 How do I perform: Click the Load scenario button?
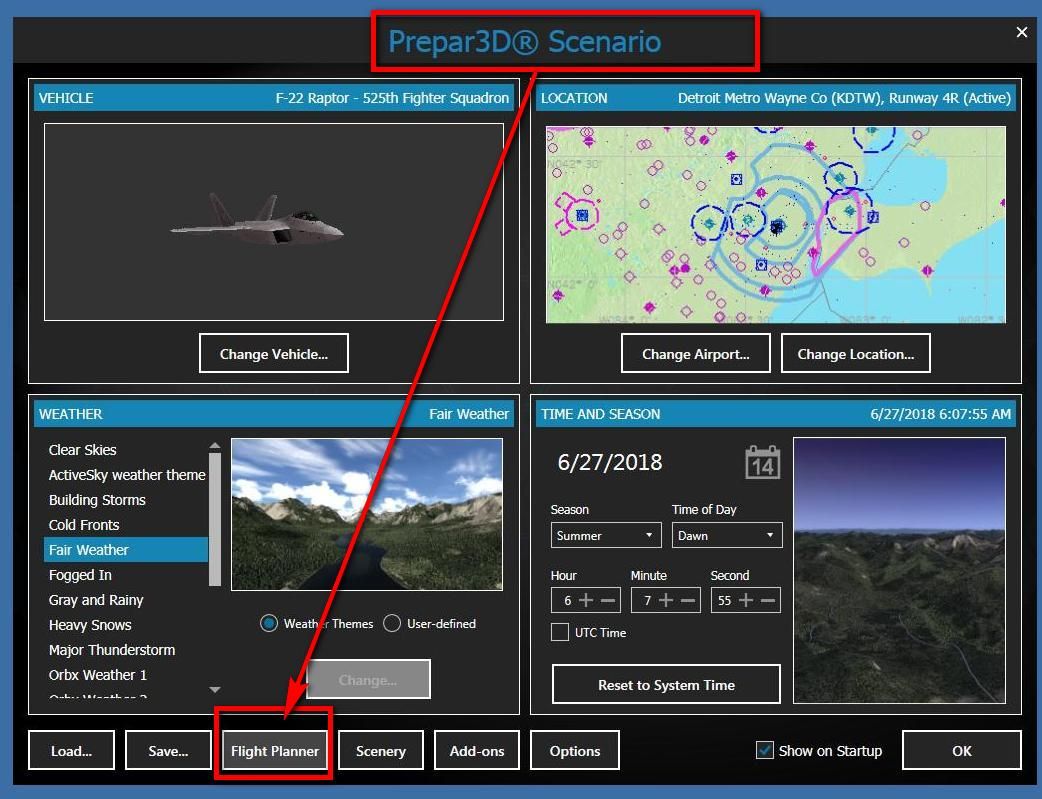72,750
